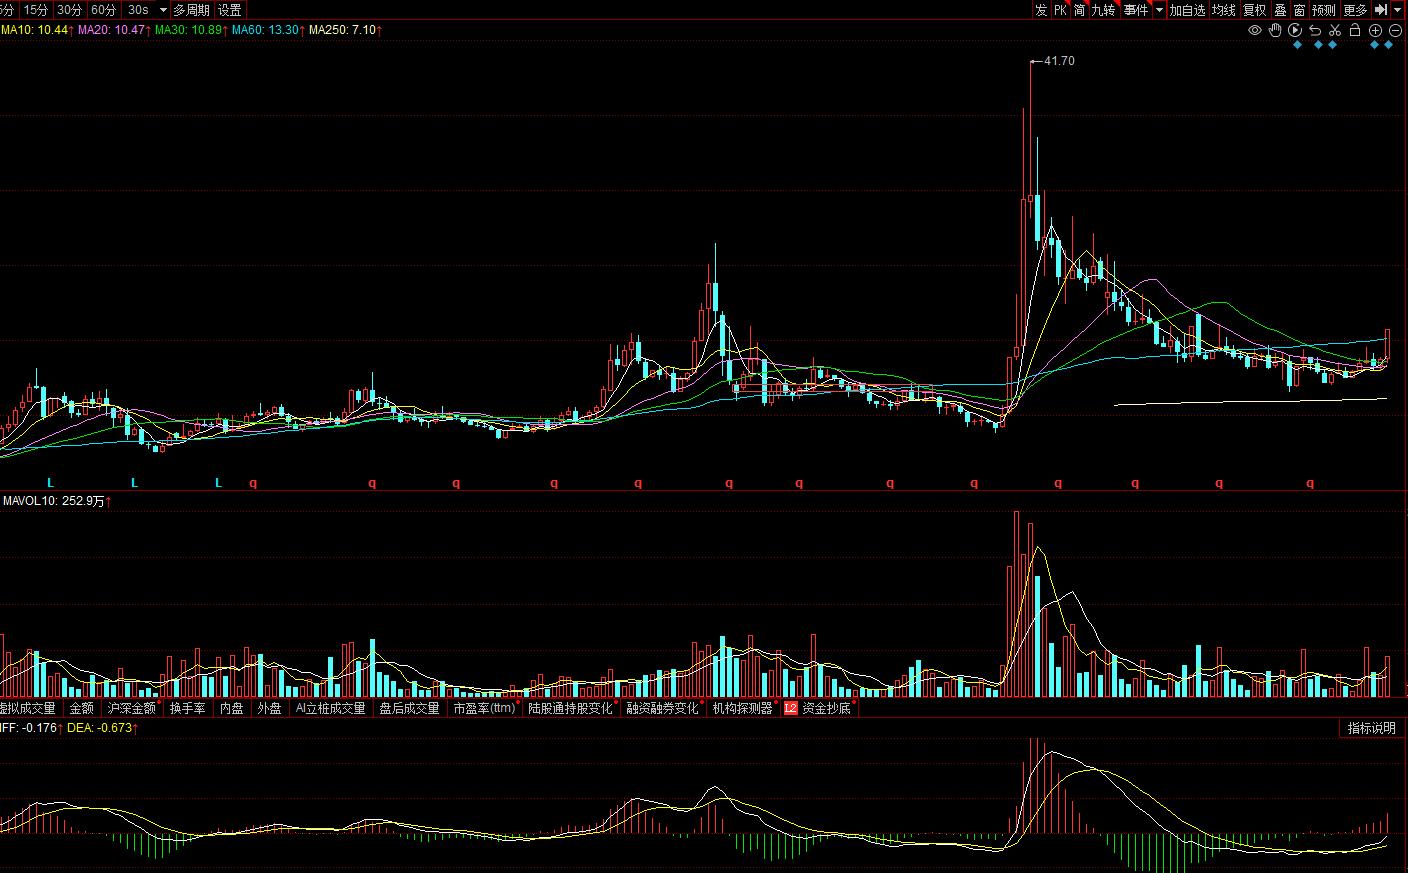Click the 加自选 button
The width and height of the screenshot is (1408, 873).
pos(1187,10)
